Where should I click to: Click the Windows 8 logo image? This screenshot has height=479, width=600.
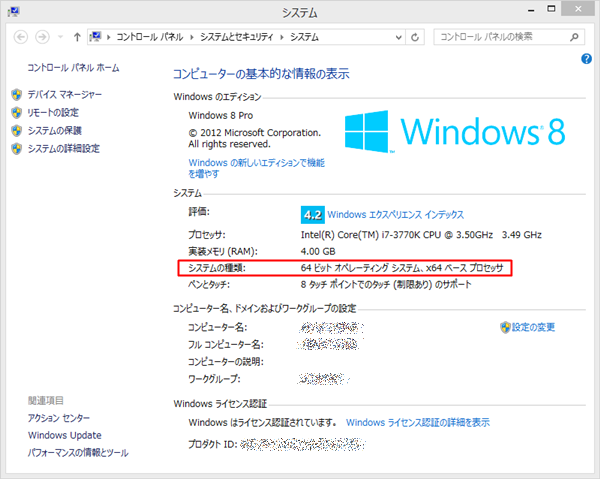[x=455, y=131]
